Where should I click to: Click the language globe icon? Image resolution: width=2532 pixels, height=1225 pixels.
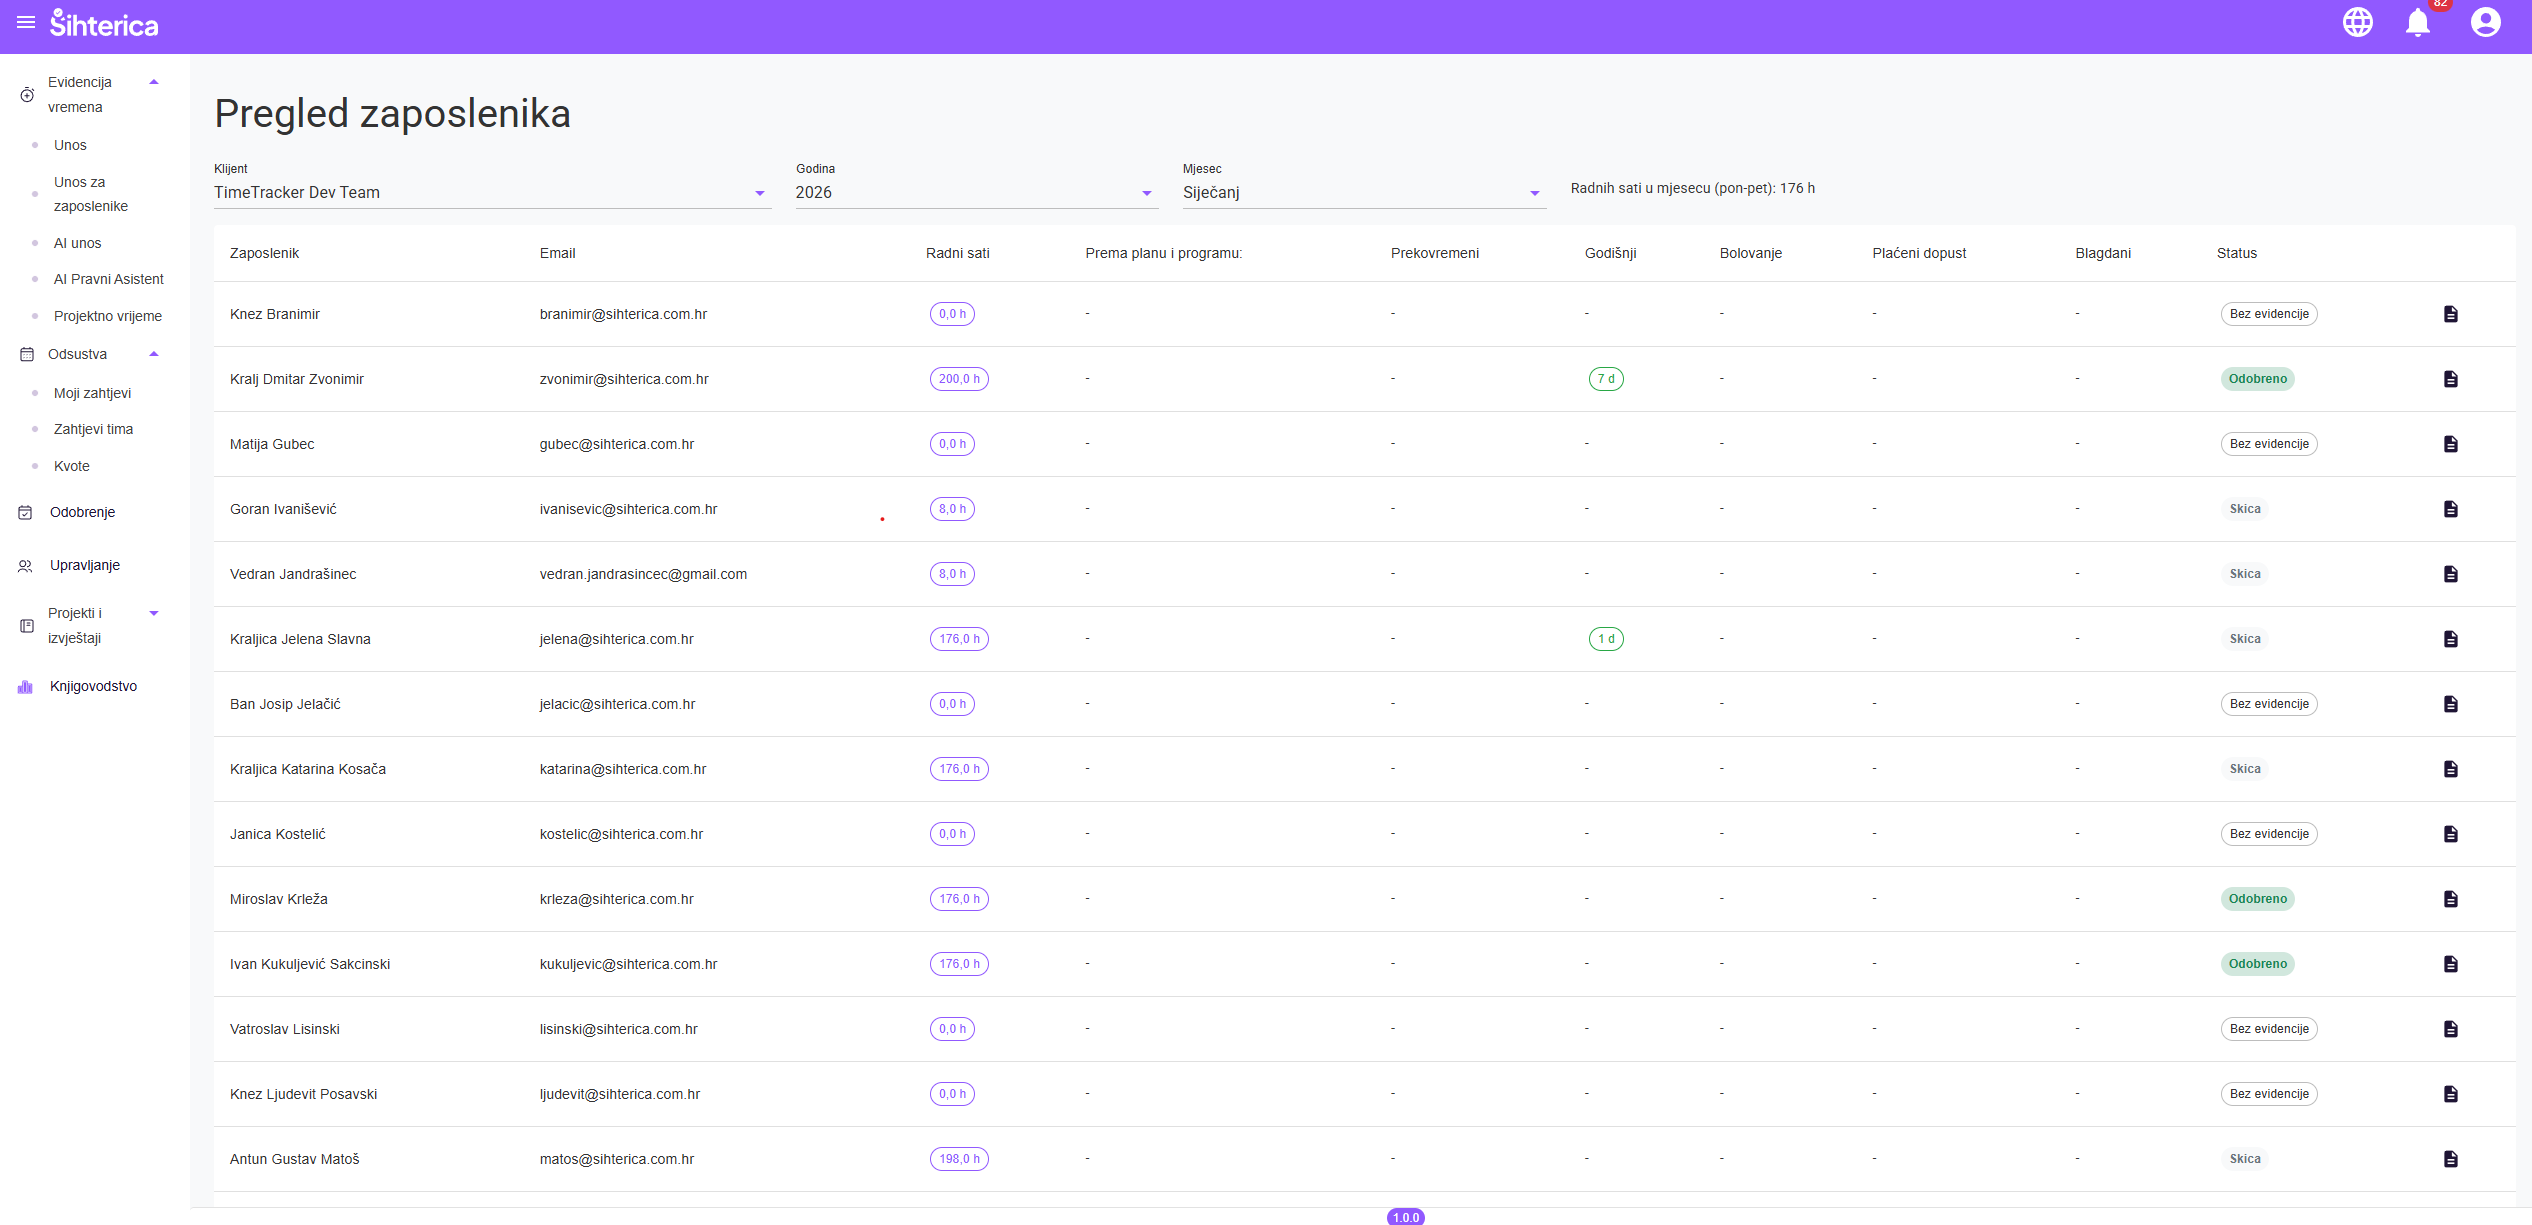point(2357,22)
